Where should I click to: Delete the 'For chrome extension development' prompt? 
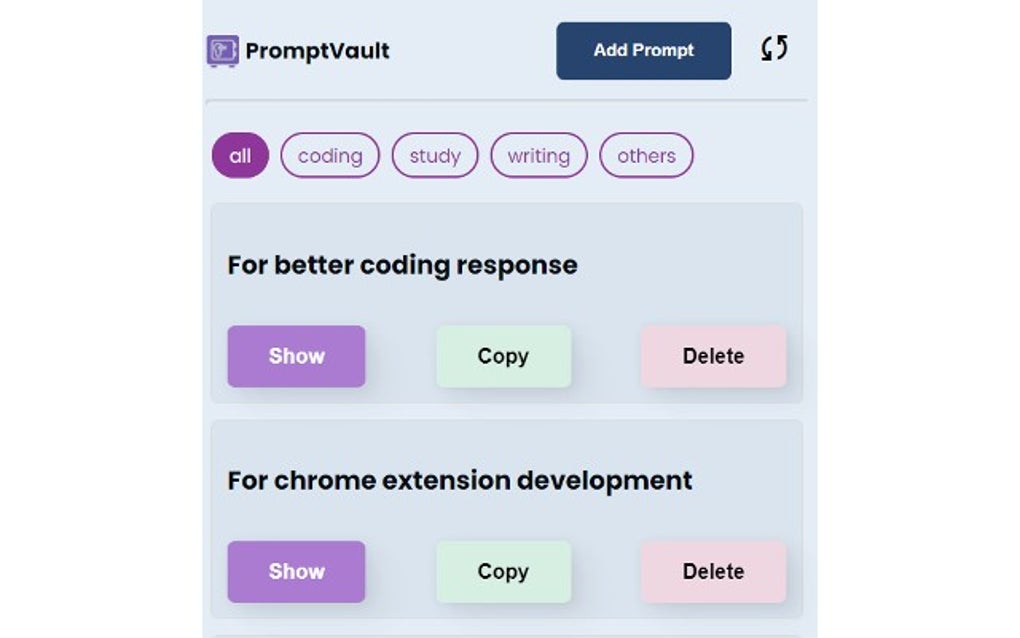pos(713,571)
